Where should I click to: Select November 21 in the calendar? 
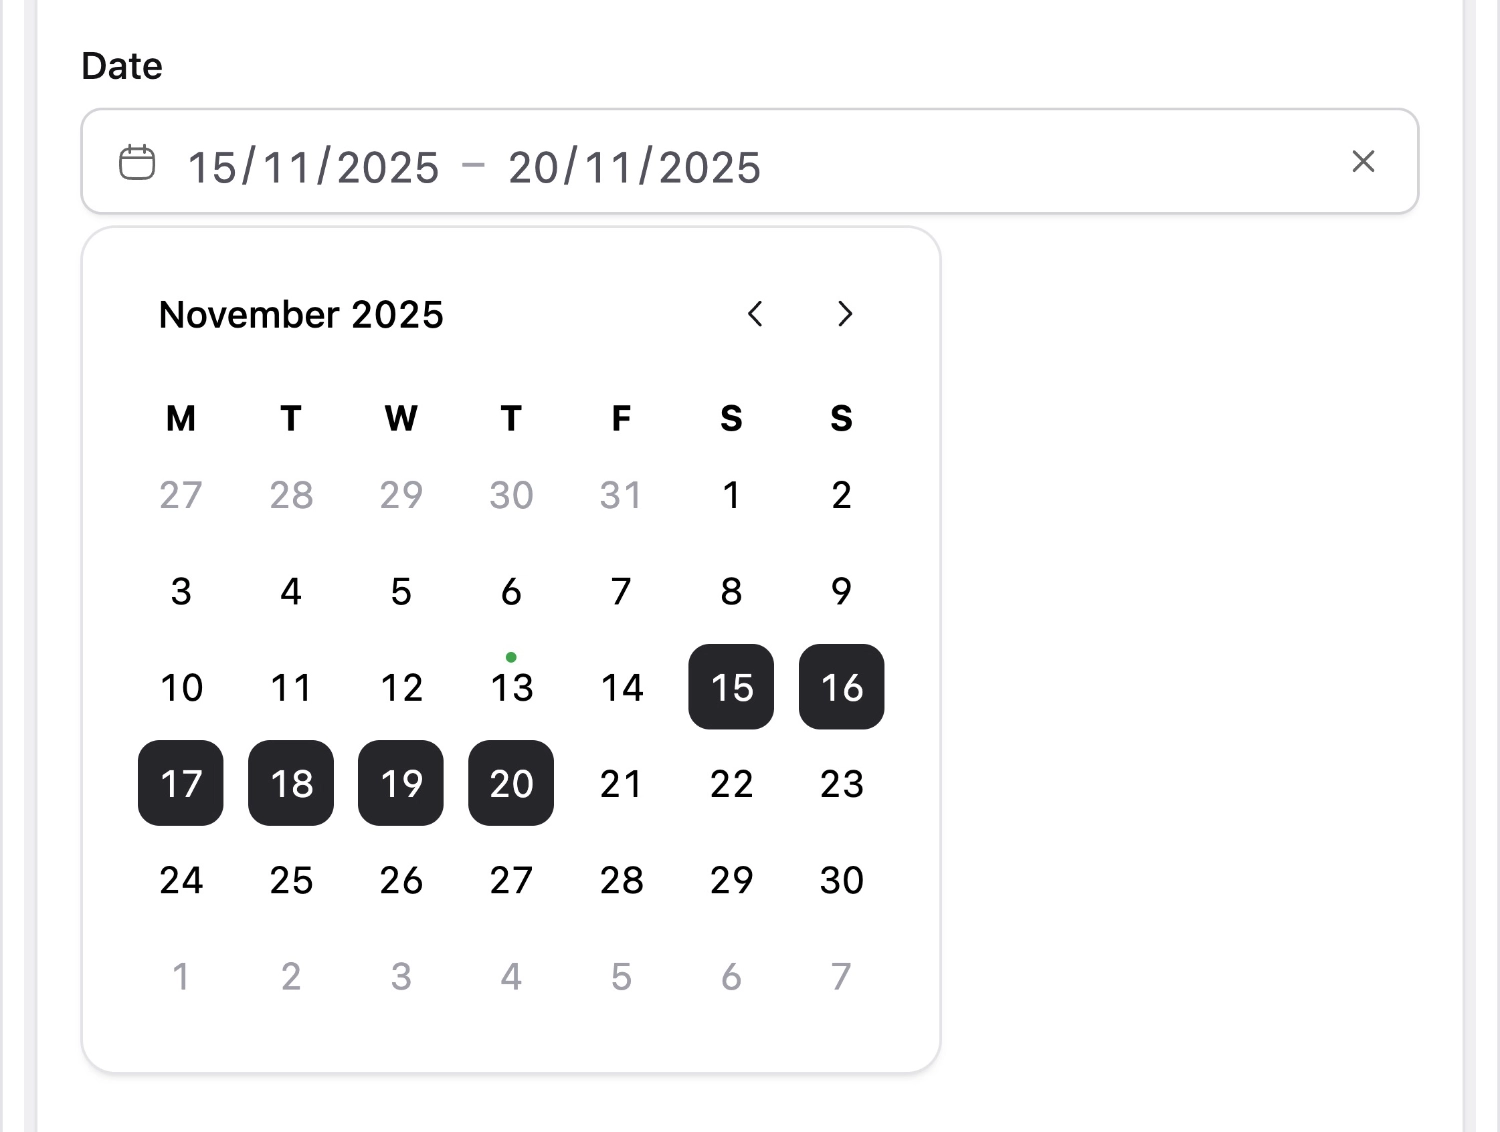coord(621,784)
